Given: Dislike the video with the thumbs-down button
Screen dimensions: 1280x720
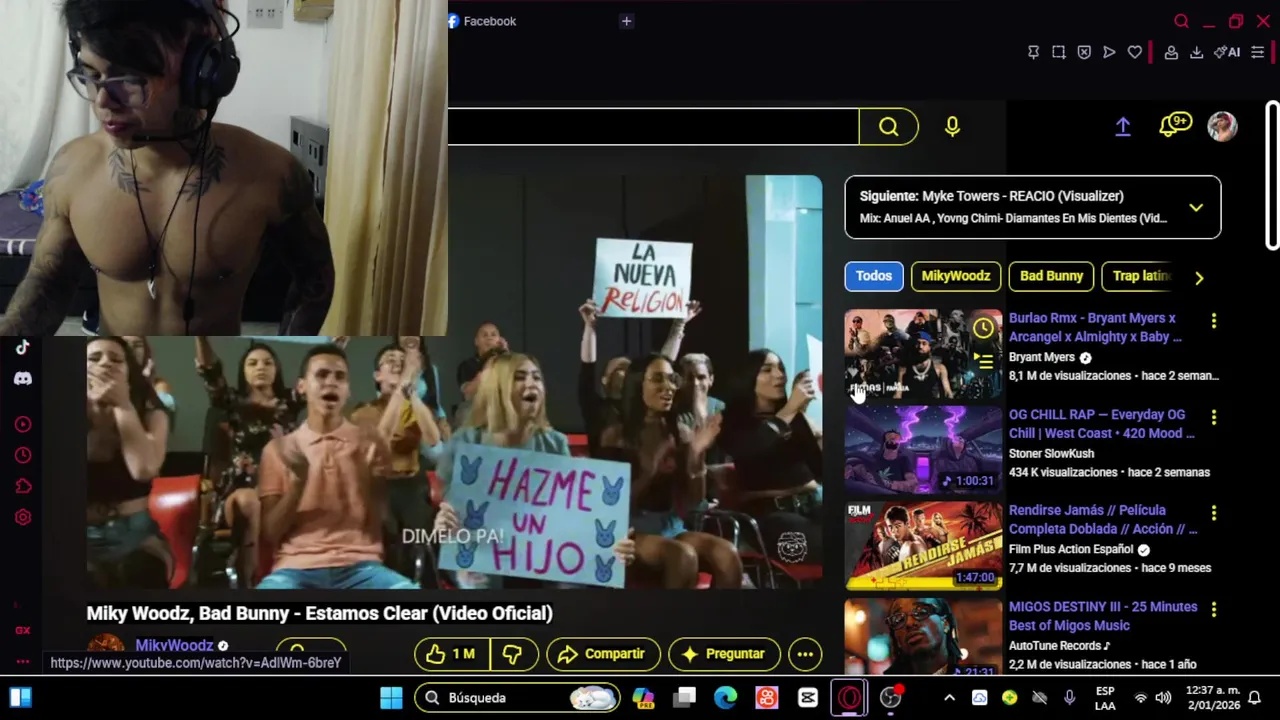Looking at the screenshot, I should [x=514, y=654].
